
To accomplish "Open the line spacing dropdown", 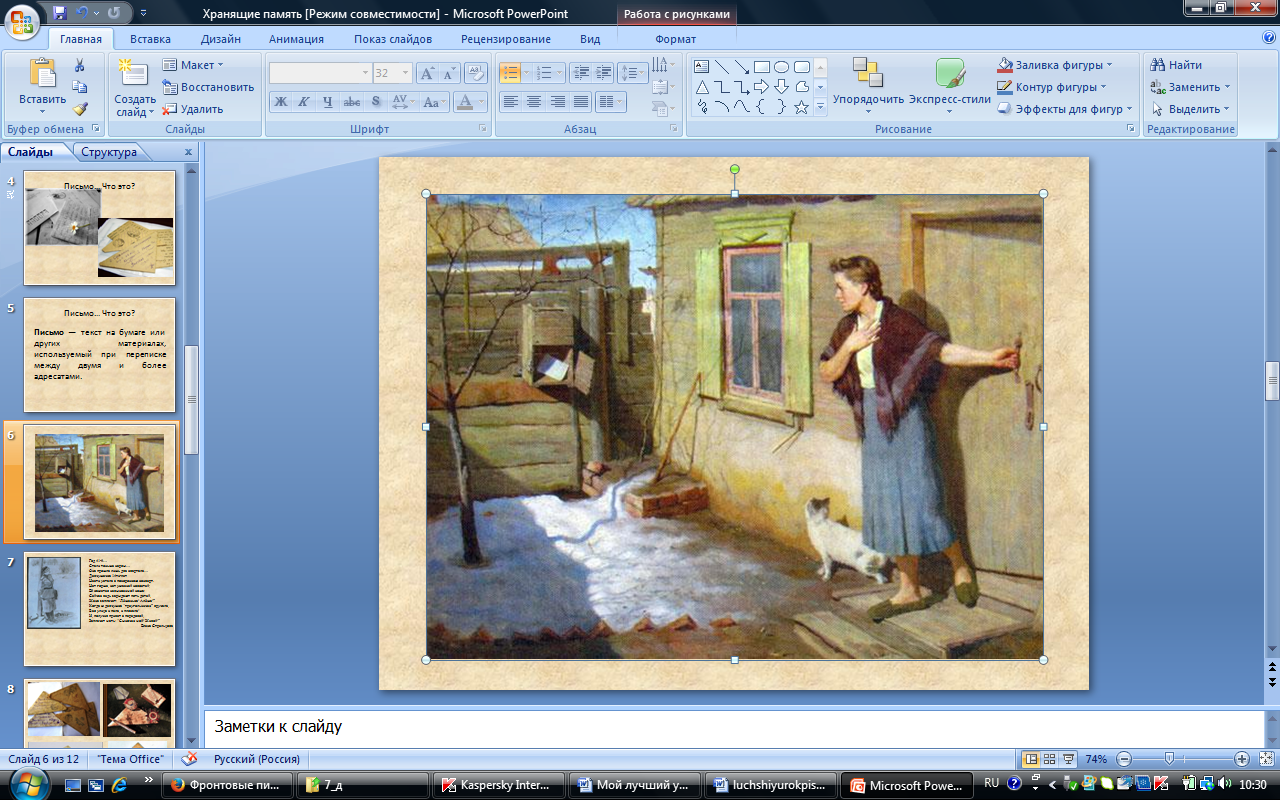I will [x=632, y=73].
